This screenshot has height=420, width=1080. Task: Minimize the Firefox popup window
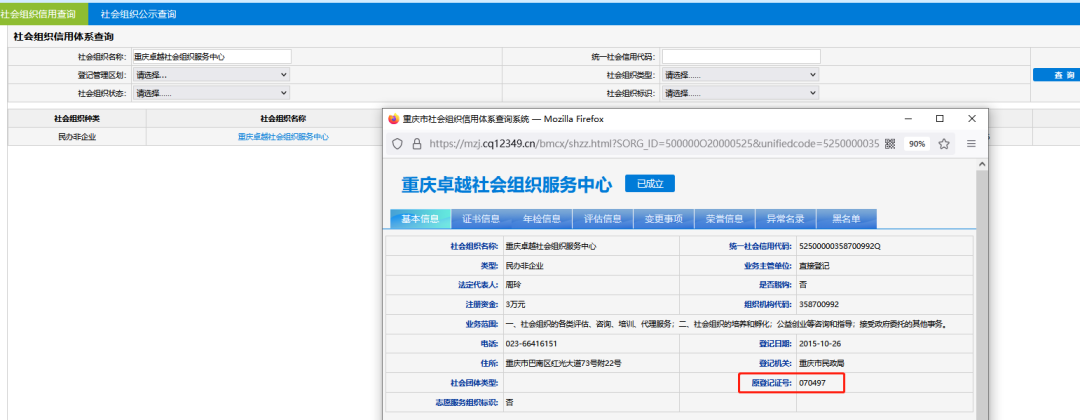click(x=908, y=118)
